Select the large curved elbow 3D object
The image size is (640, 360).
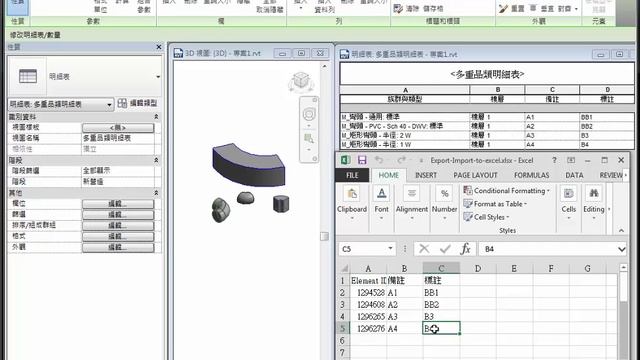pos(248,165)
